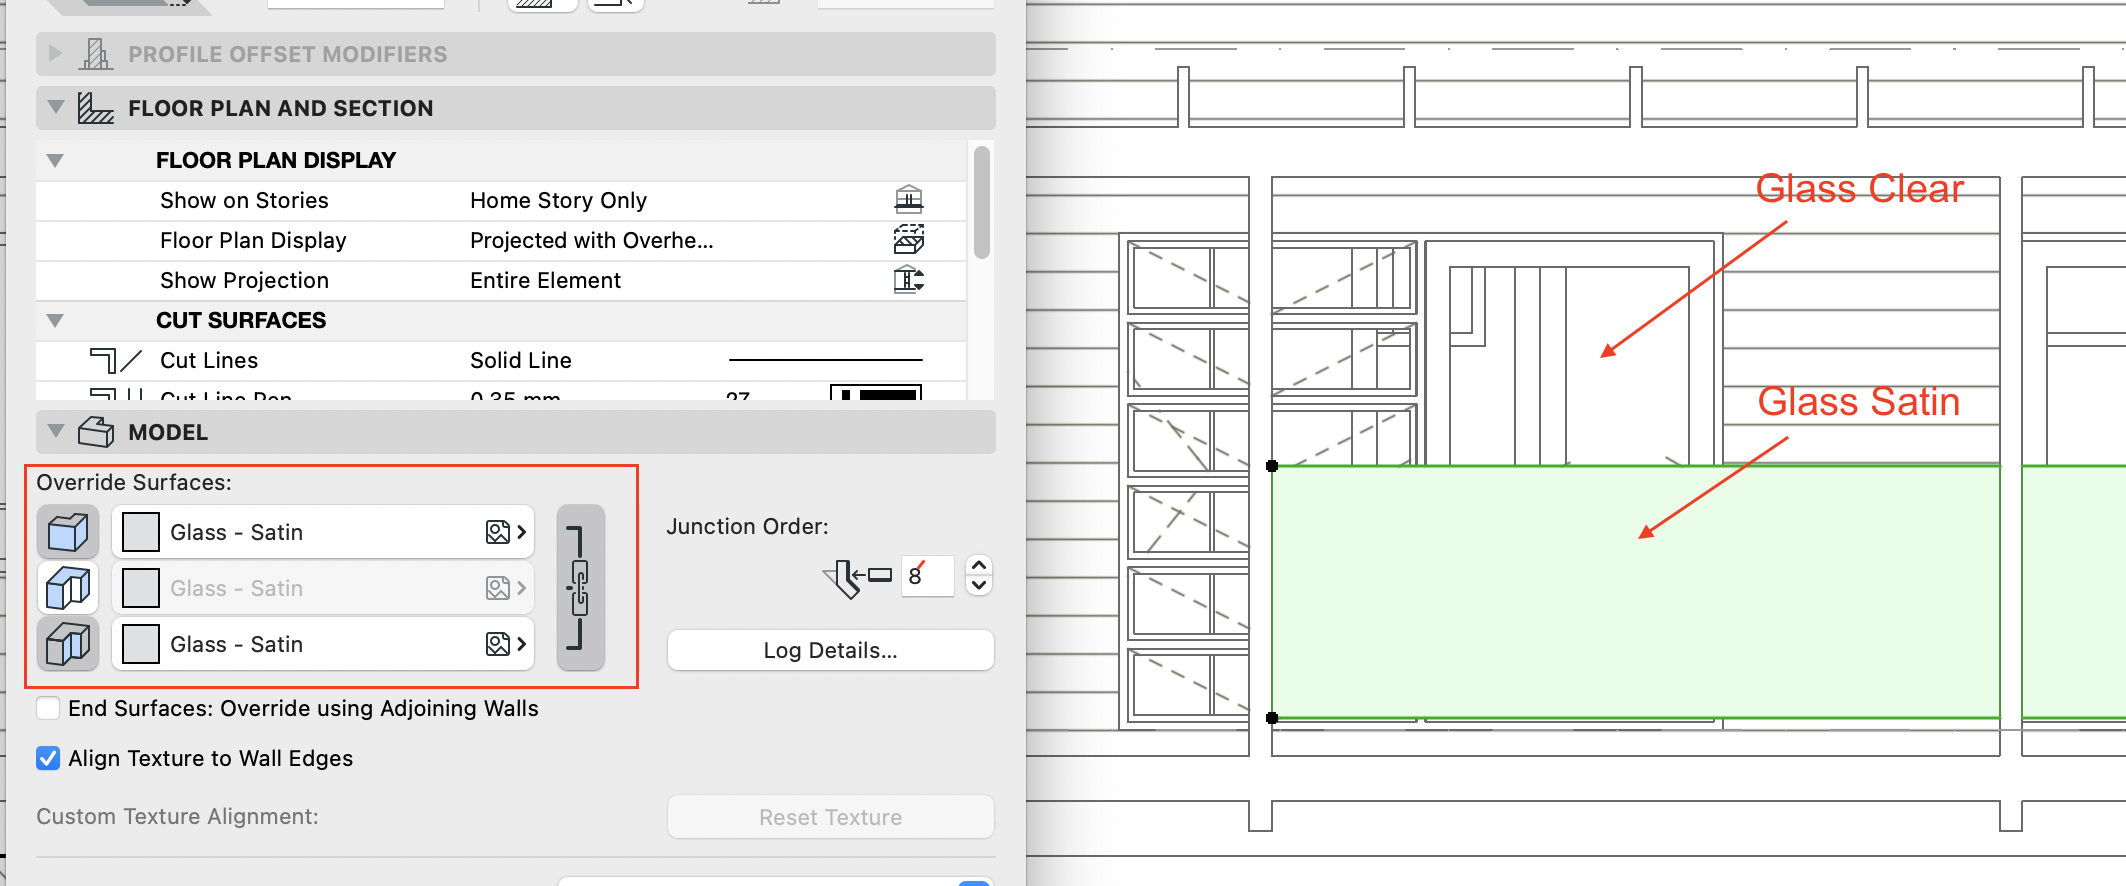The height and width of the screenshot is (886, 2126).
Task: Click the Custom Texture Alignment label
Action: (177, 816)
